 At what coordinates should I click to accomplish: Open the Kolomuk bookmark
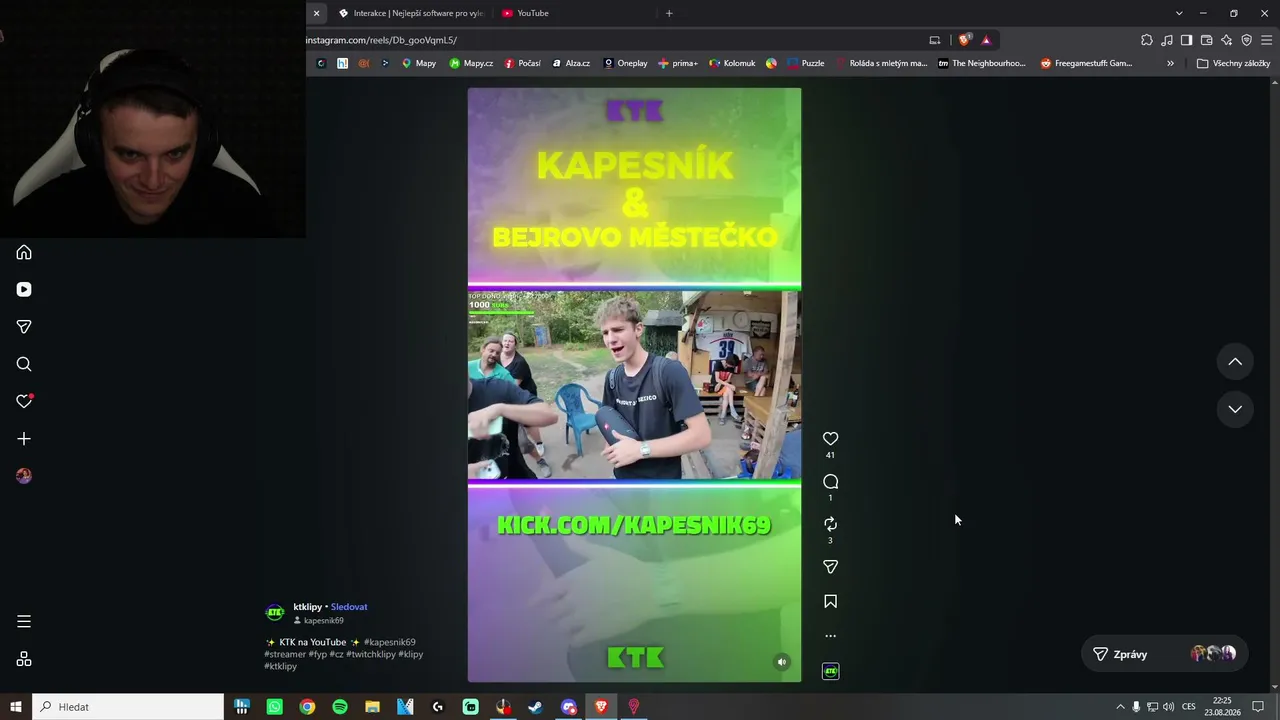[x=732, y=63]
